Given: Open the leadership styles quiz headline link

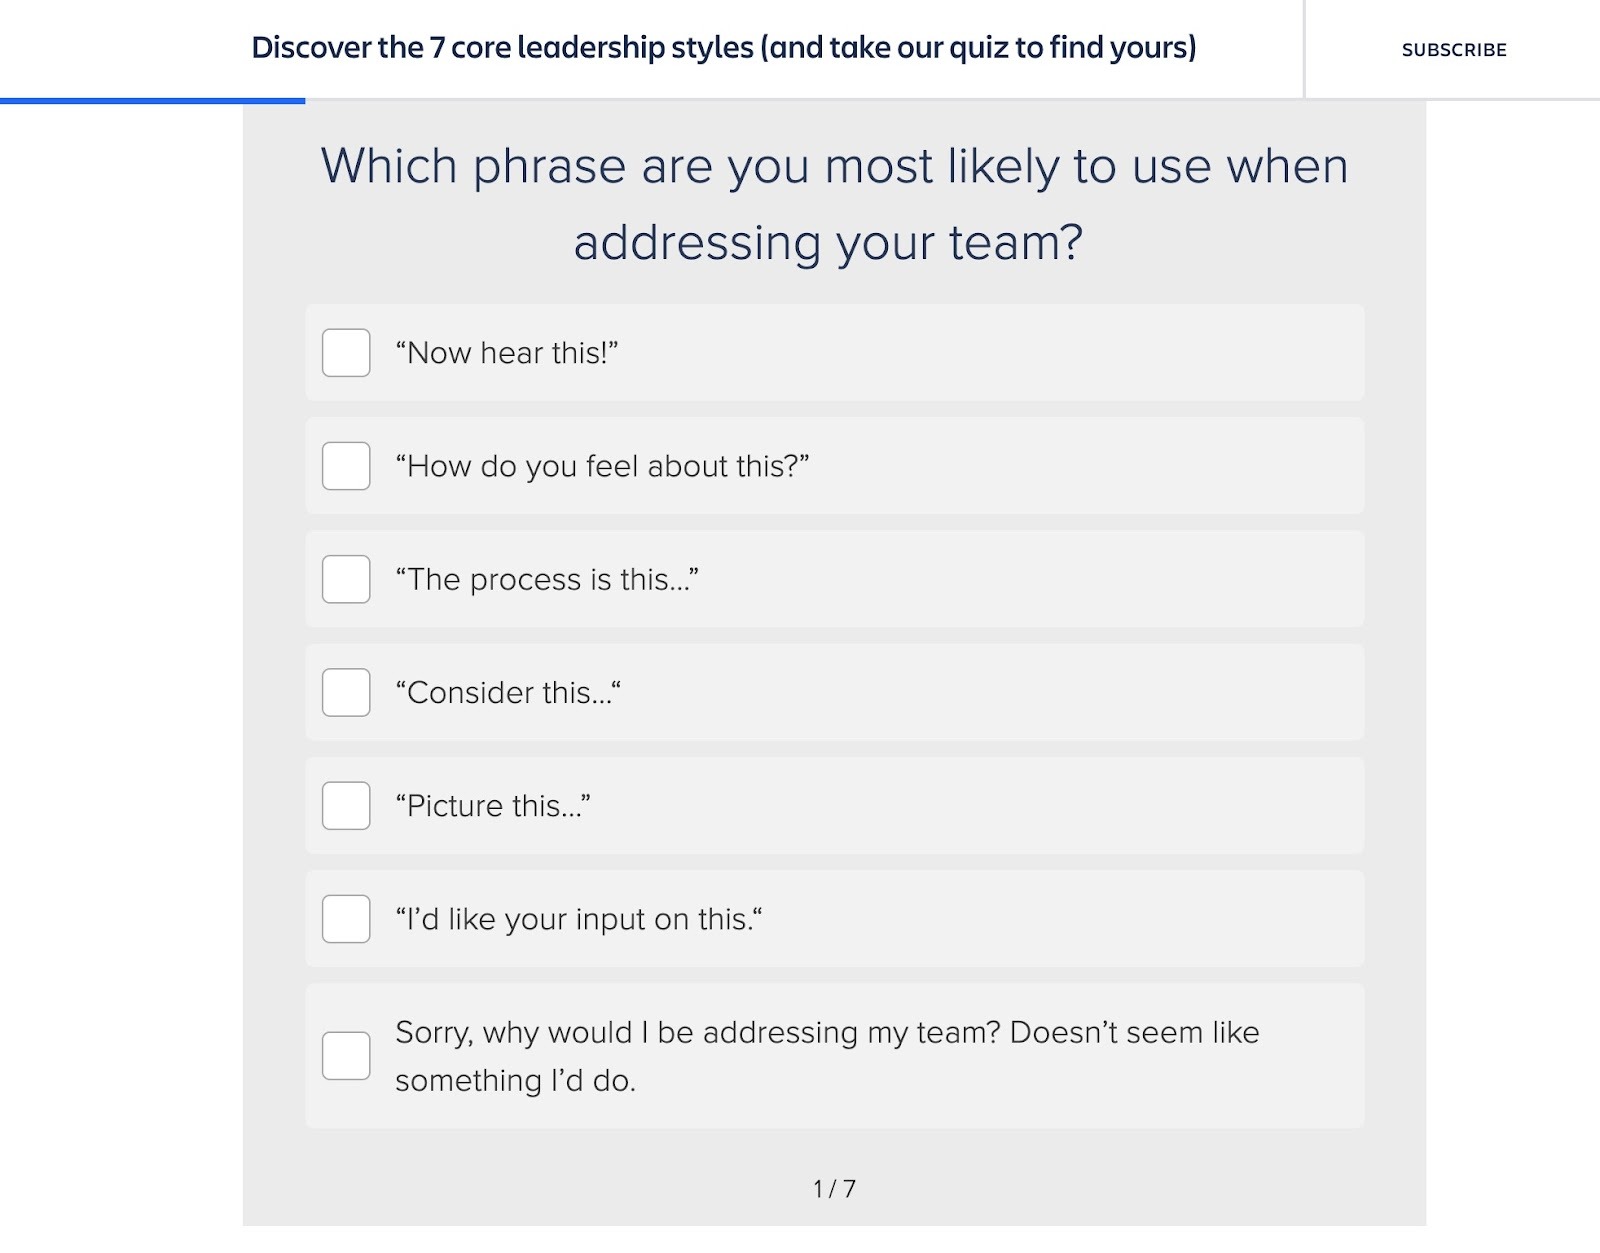Looking at the screenshot, I should [725, 46].
